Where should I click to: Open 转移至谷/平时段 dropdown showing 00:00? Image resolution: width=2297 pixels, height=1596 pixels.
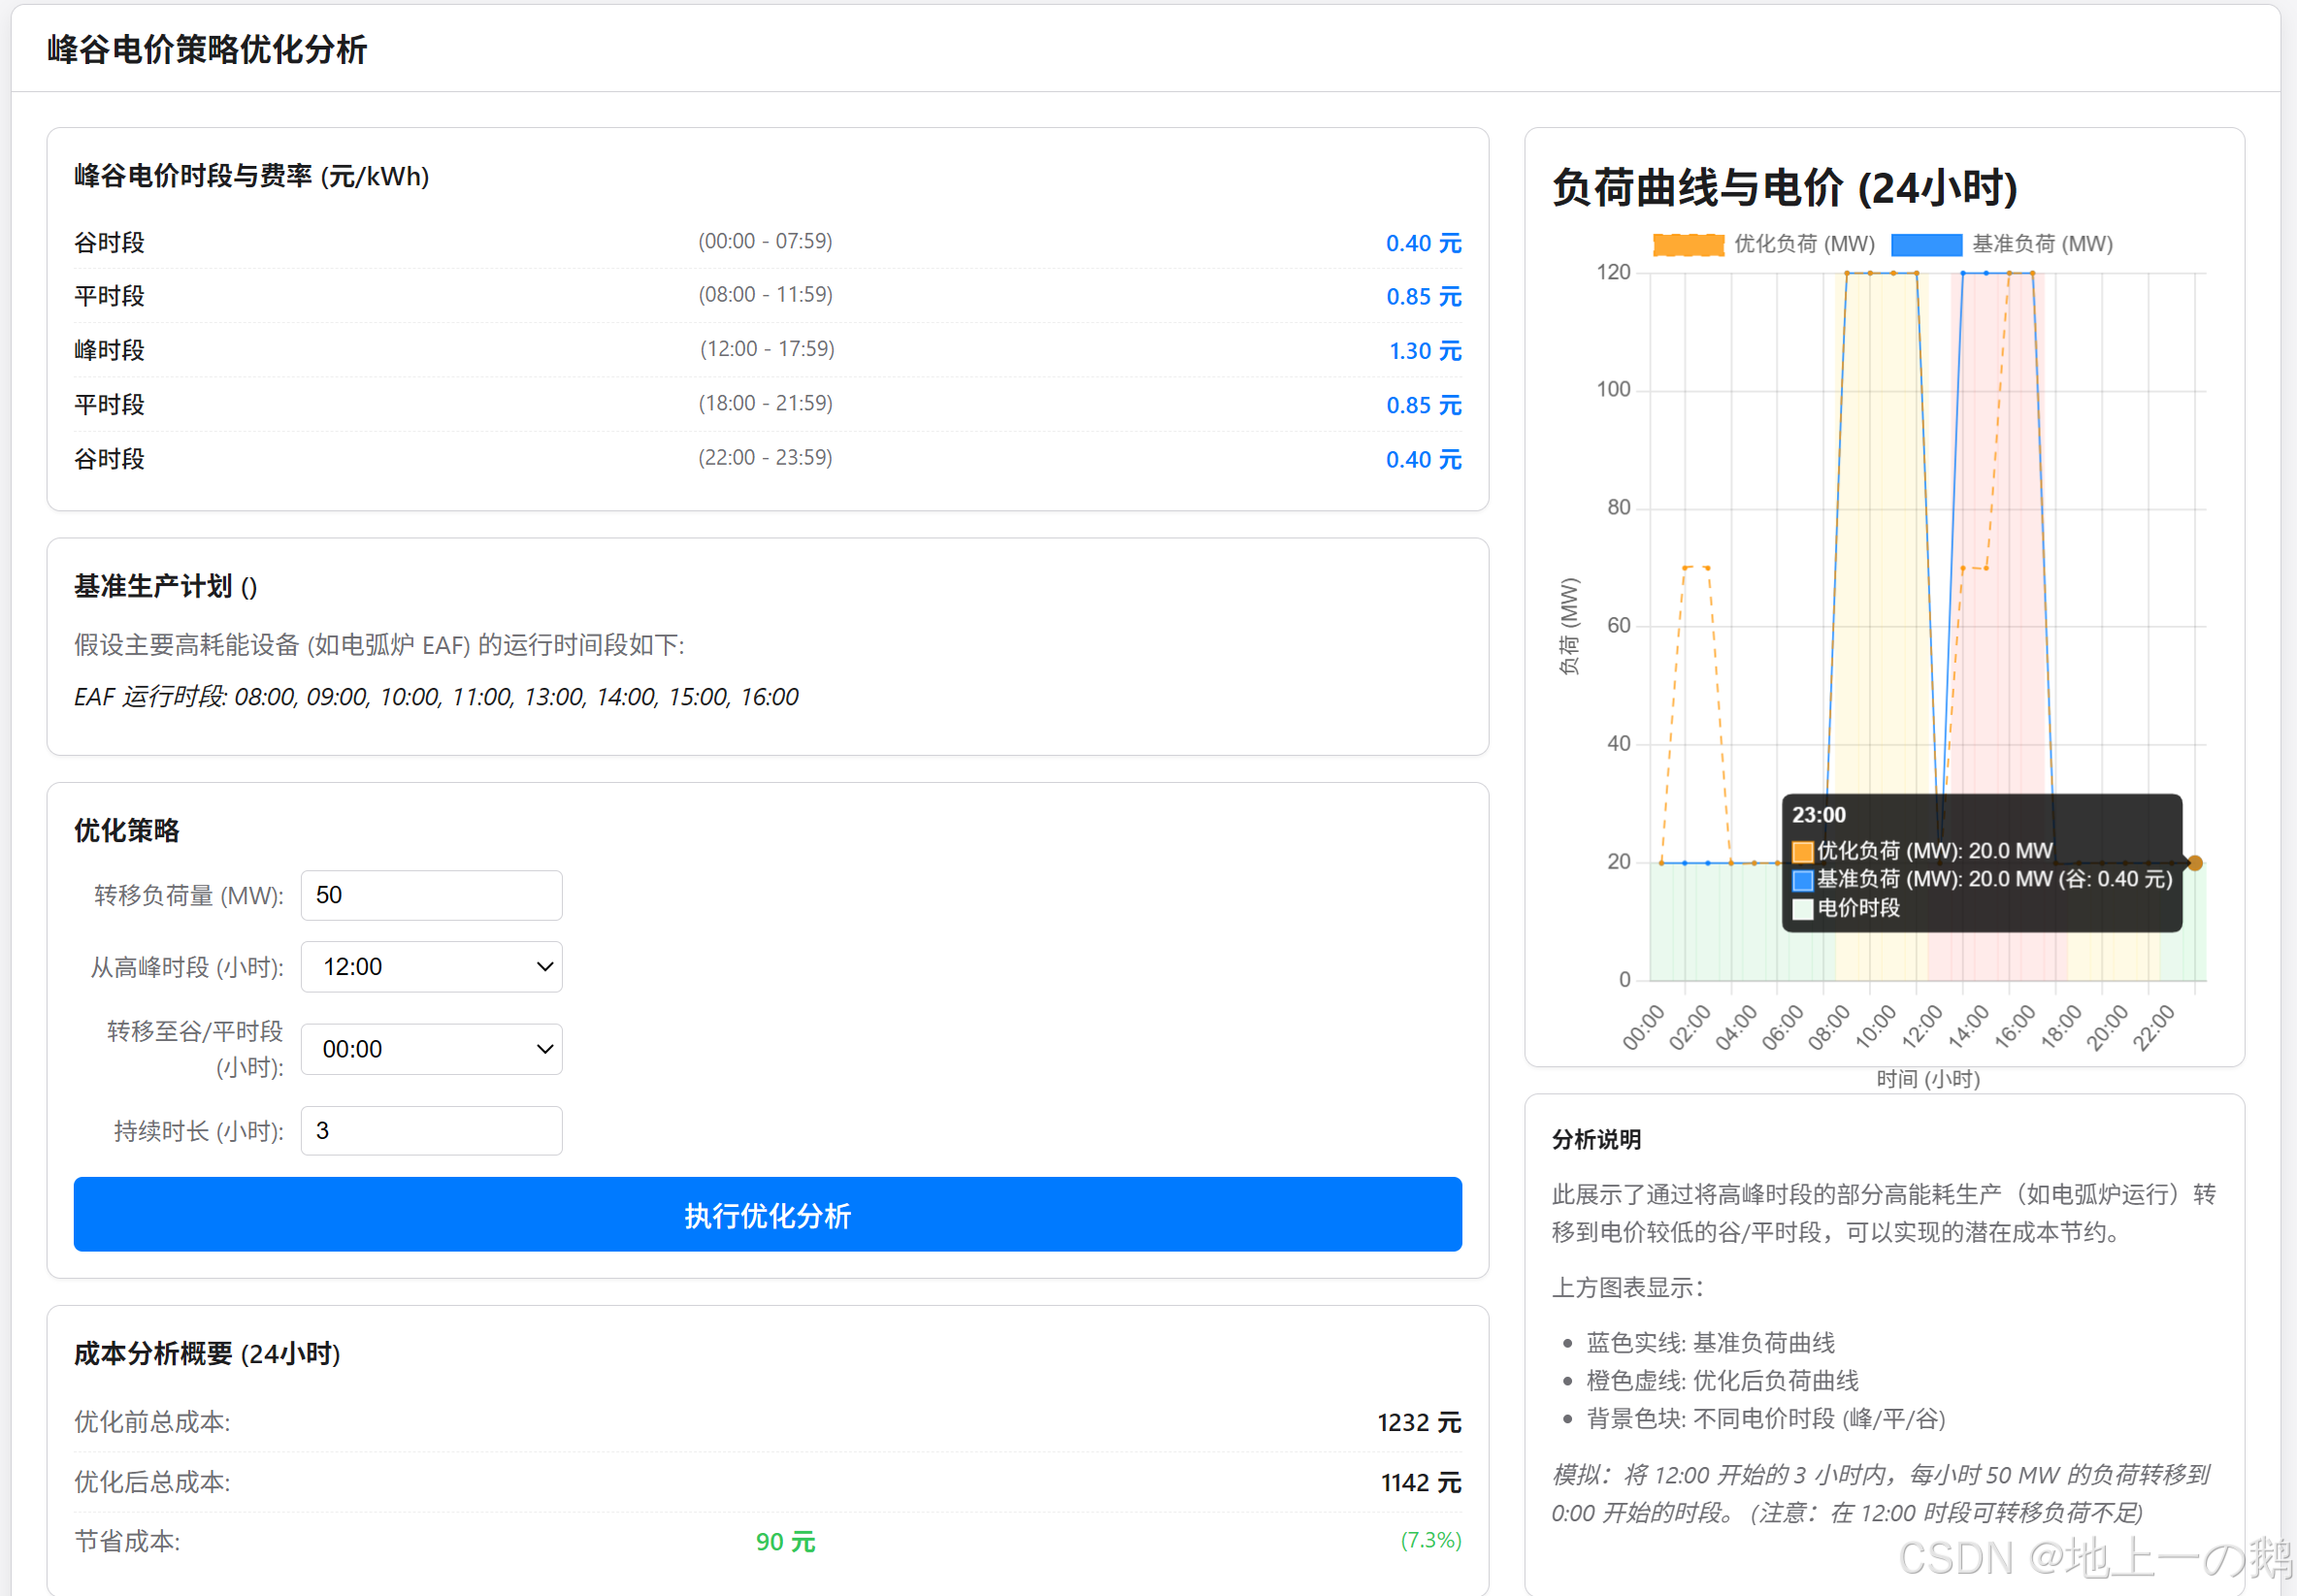tap(431, 1049)
